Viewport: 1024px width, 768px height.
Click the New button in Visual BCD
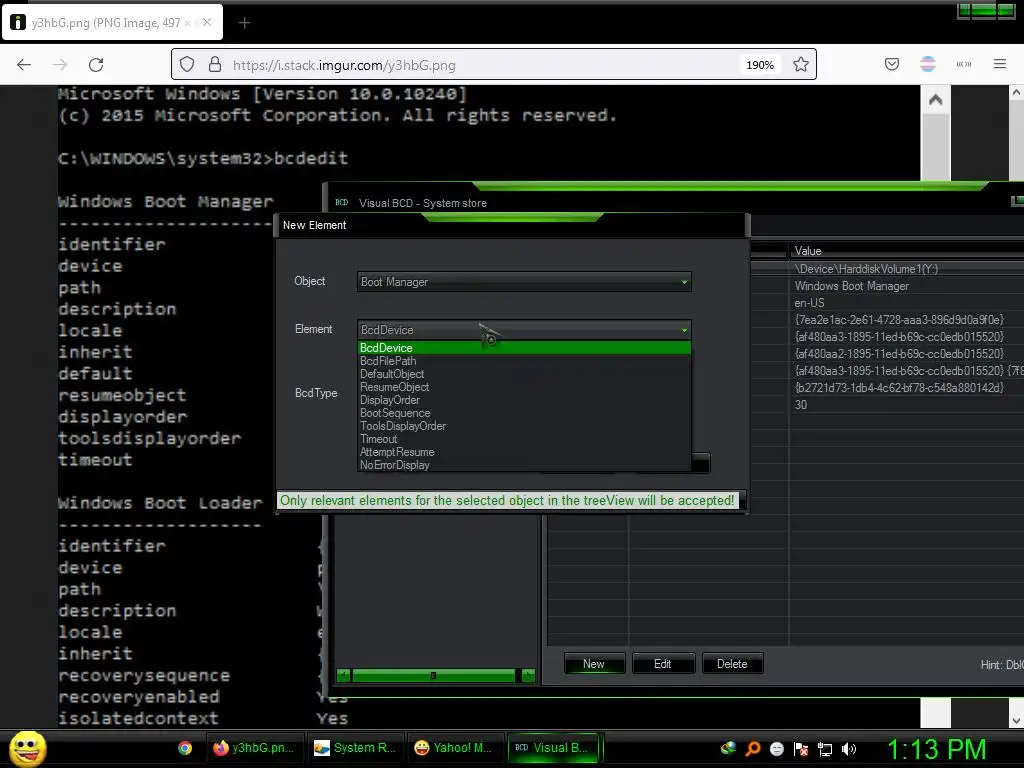pos(594,664)
